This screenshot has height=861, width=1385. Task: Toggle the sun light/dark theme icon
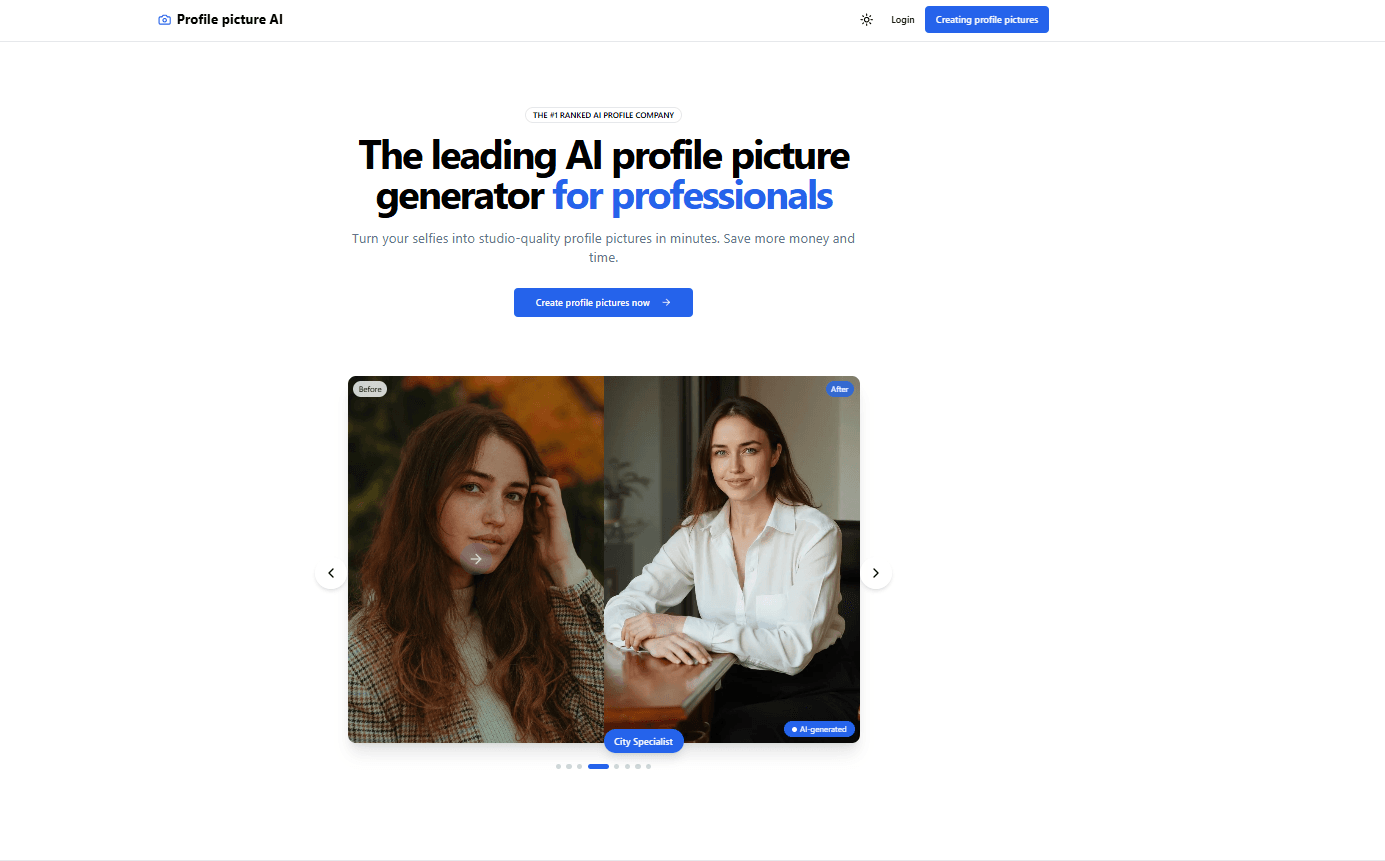(867, 20)
